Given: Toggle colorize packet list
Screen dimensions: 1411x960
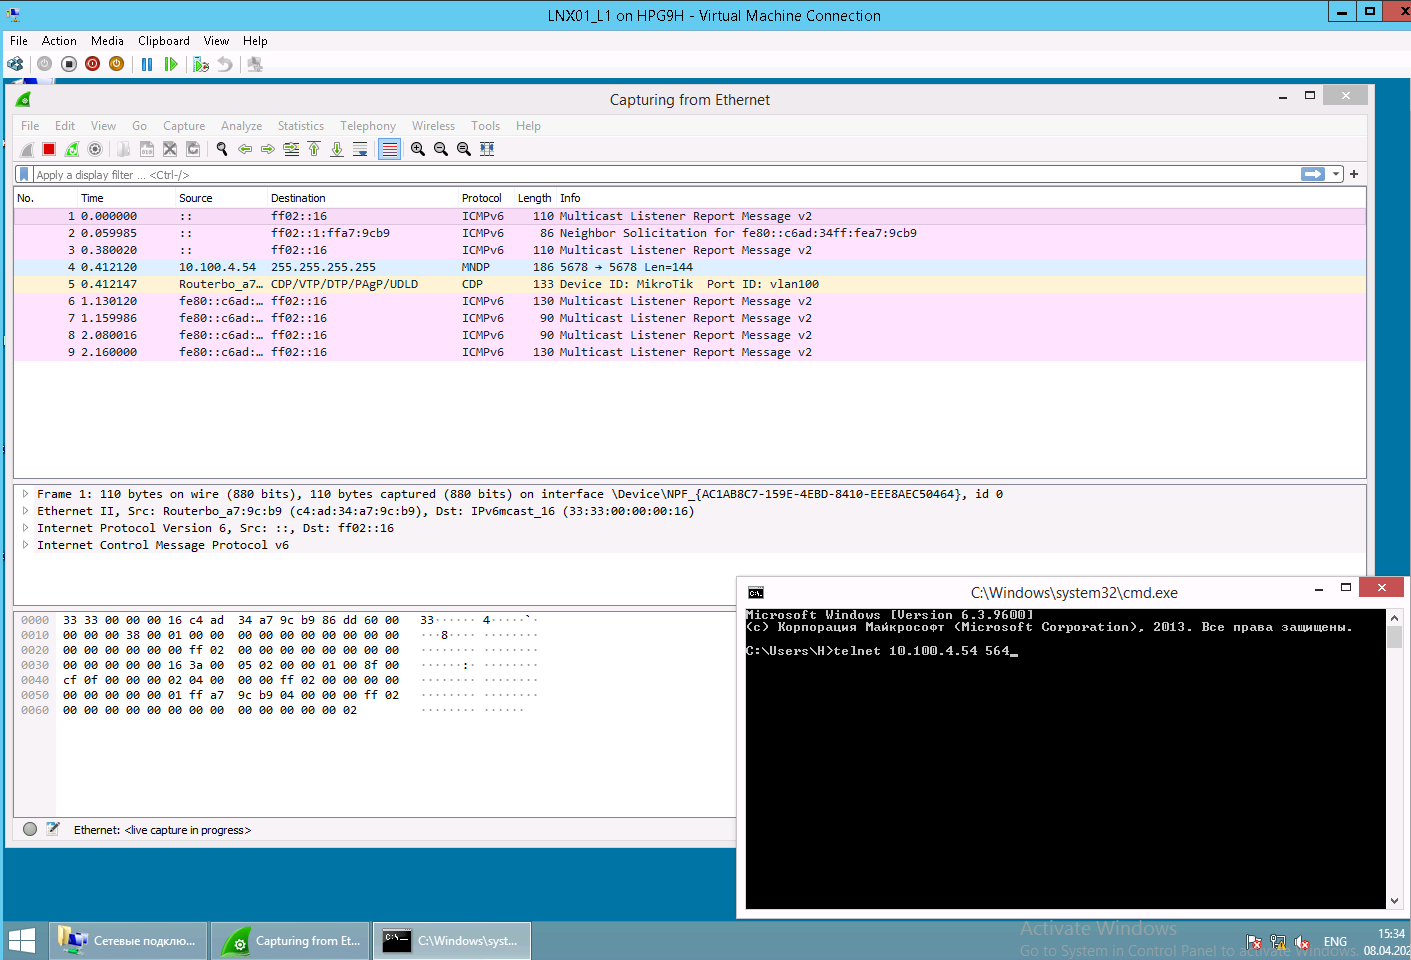Looking at the screenshot, I should tap(389, 148).
